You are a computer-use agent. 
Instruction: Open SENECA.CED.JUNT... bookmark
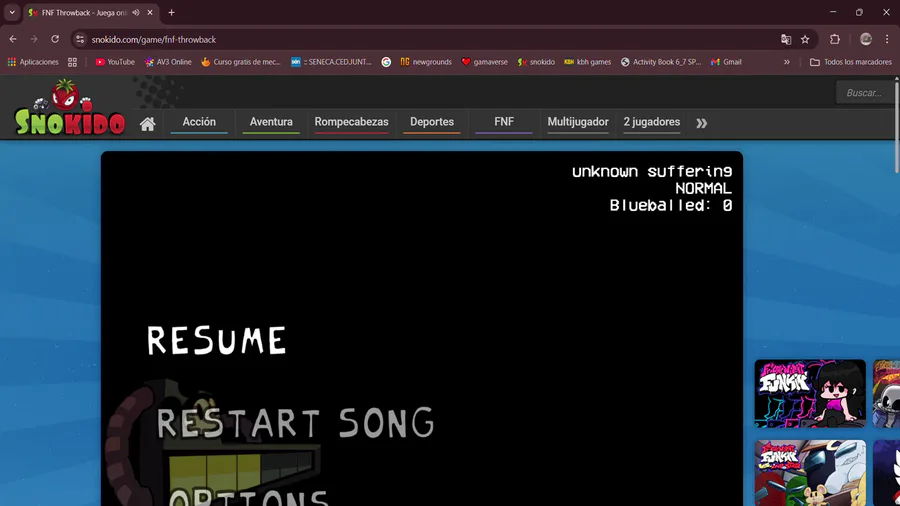click(331, 62)
